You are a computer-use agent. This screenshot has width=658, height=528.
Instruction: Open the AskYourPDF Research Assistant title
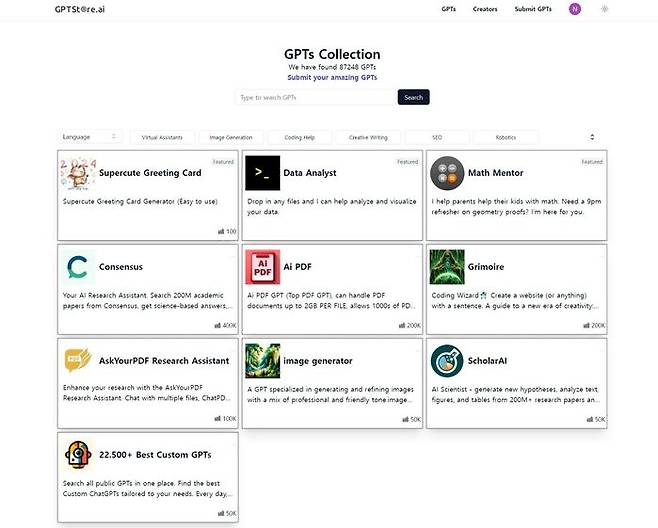[164, 361]
